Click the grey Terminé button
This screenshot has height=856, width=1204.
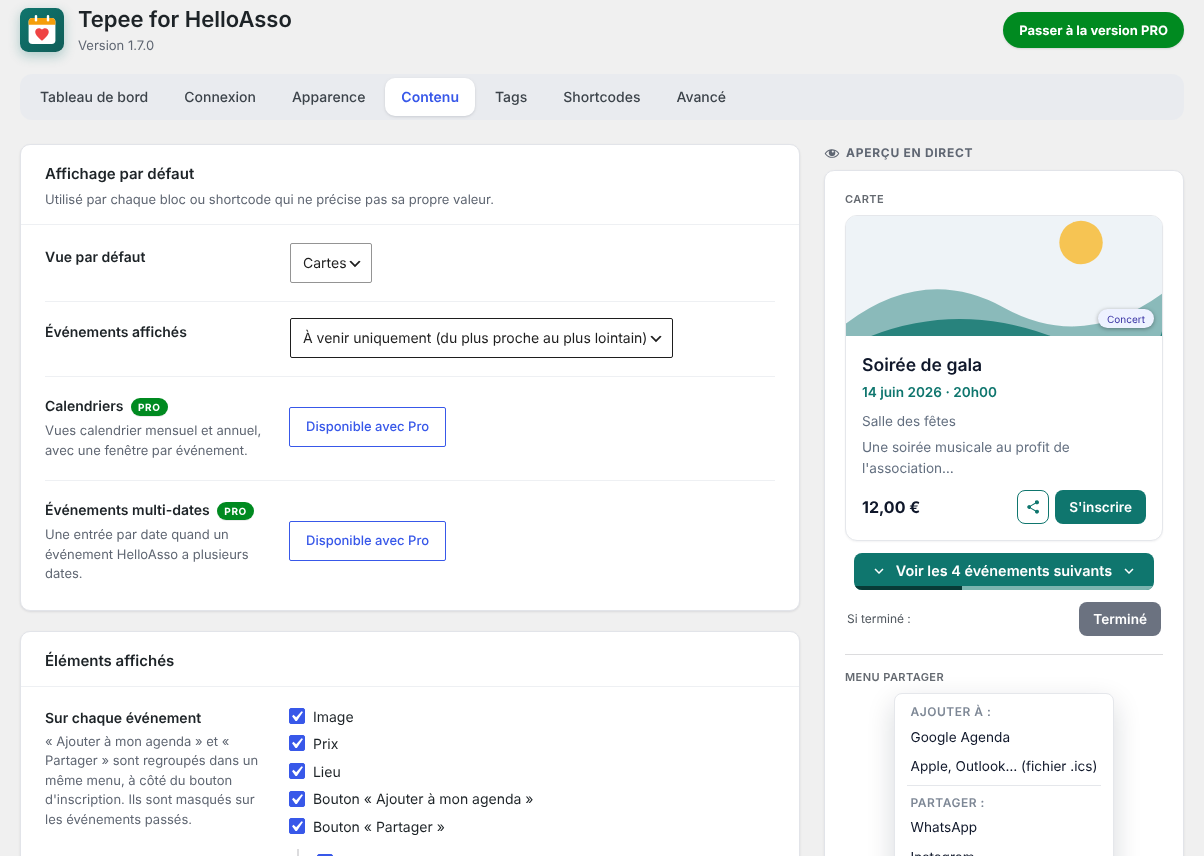pyautogui.click(x=1120, y=619)
